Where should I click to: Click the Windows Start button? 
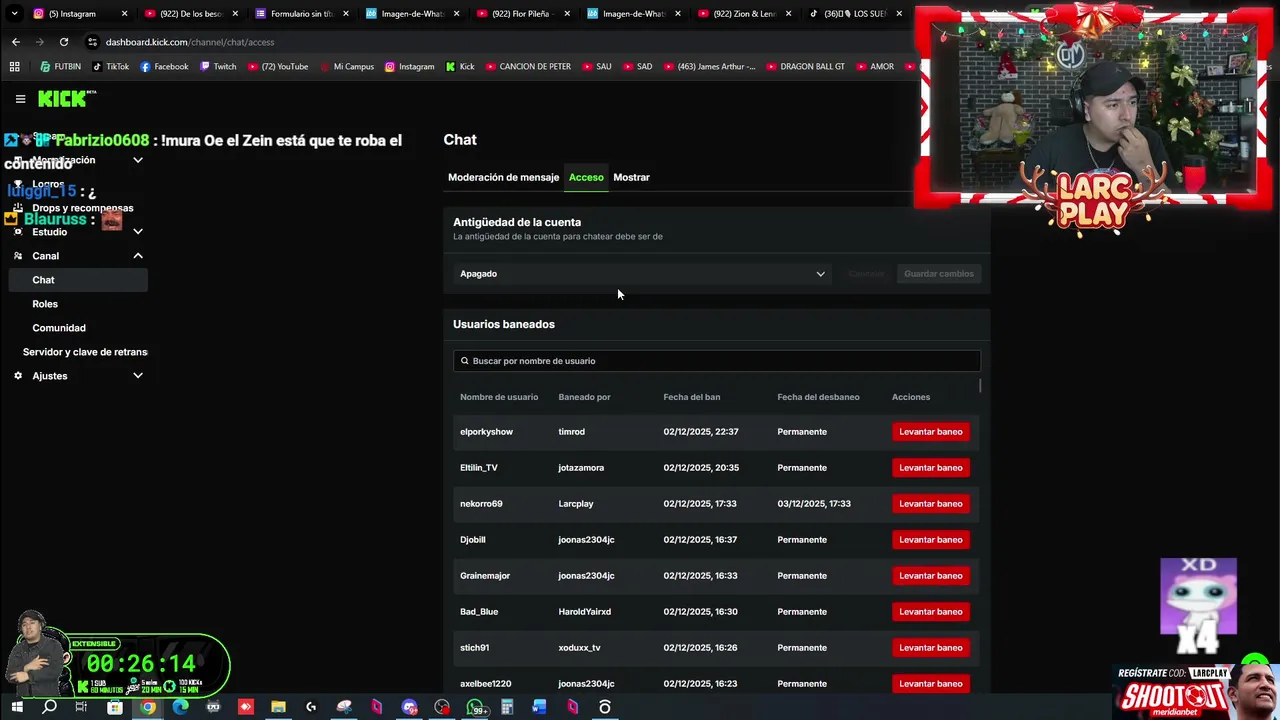pyautogui.click(x=17, y=707)
